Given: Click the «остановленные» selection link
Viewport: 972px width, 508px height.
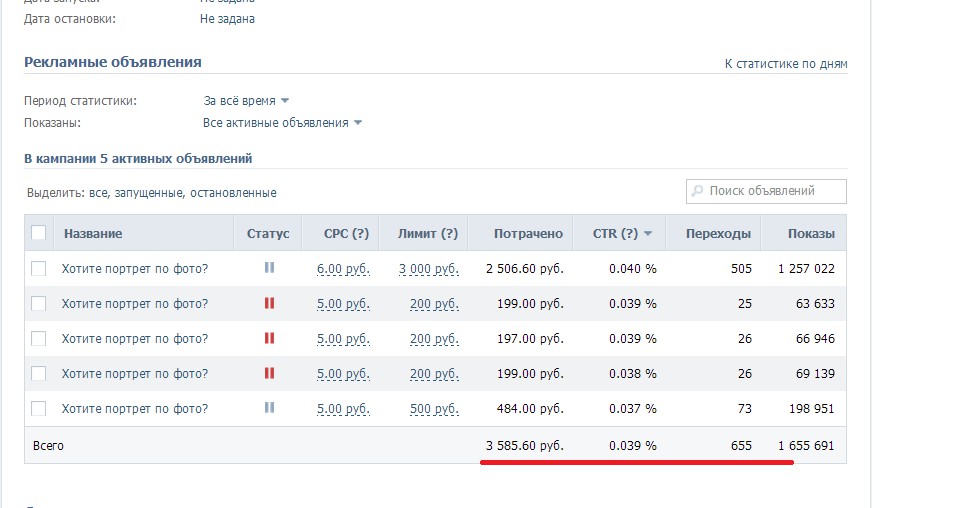Looking at the screenshot, I should [x=241, y=192].
